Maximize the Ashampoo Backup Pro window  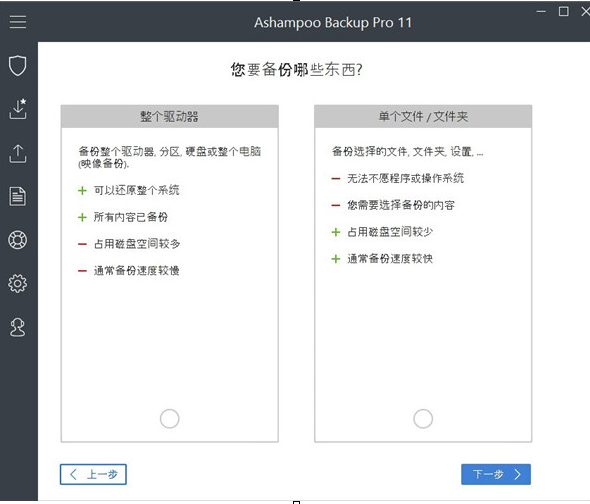point(563,11)
